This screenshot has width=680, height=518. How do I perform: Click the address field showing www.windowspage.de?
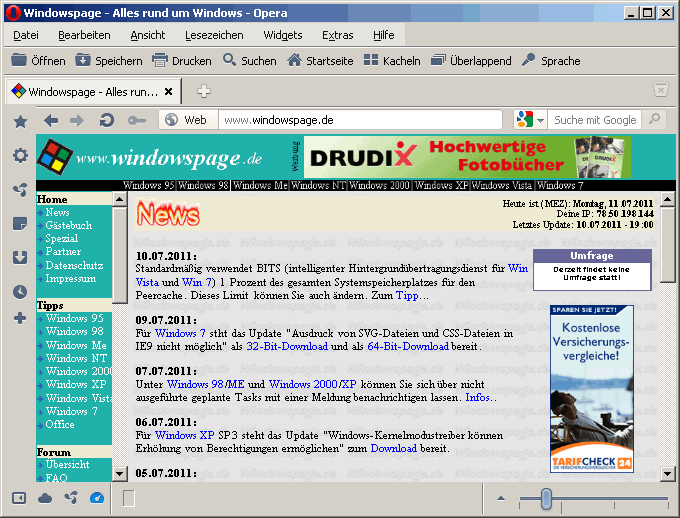click(x=360, y=120)
